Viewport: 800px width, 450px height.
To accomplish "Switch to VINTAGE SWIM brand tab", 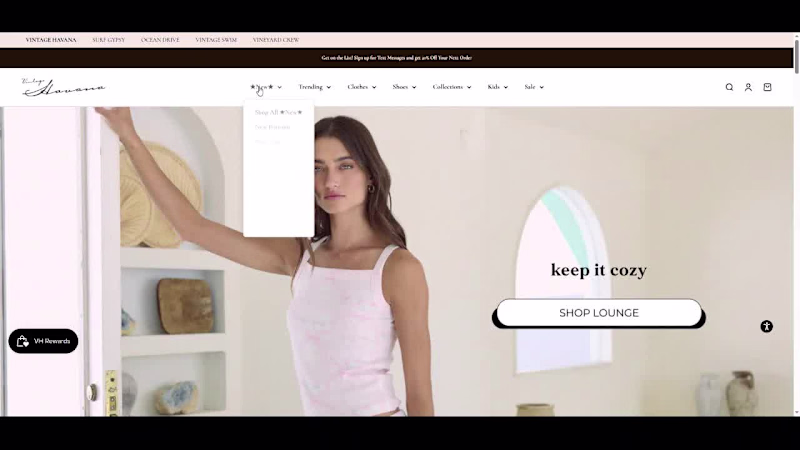I will 216,40.
